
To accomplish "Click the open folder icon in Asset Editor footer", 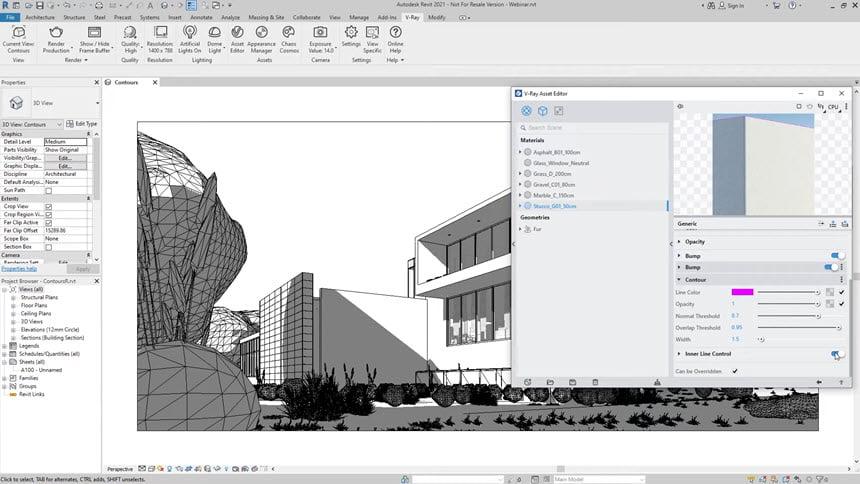I will pos(550,382).
